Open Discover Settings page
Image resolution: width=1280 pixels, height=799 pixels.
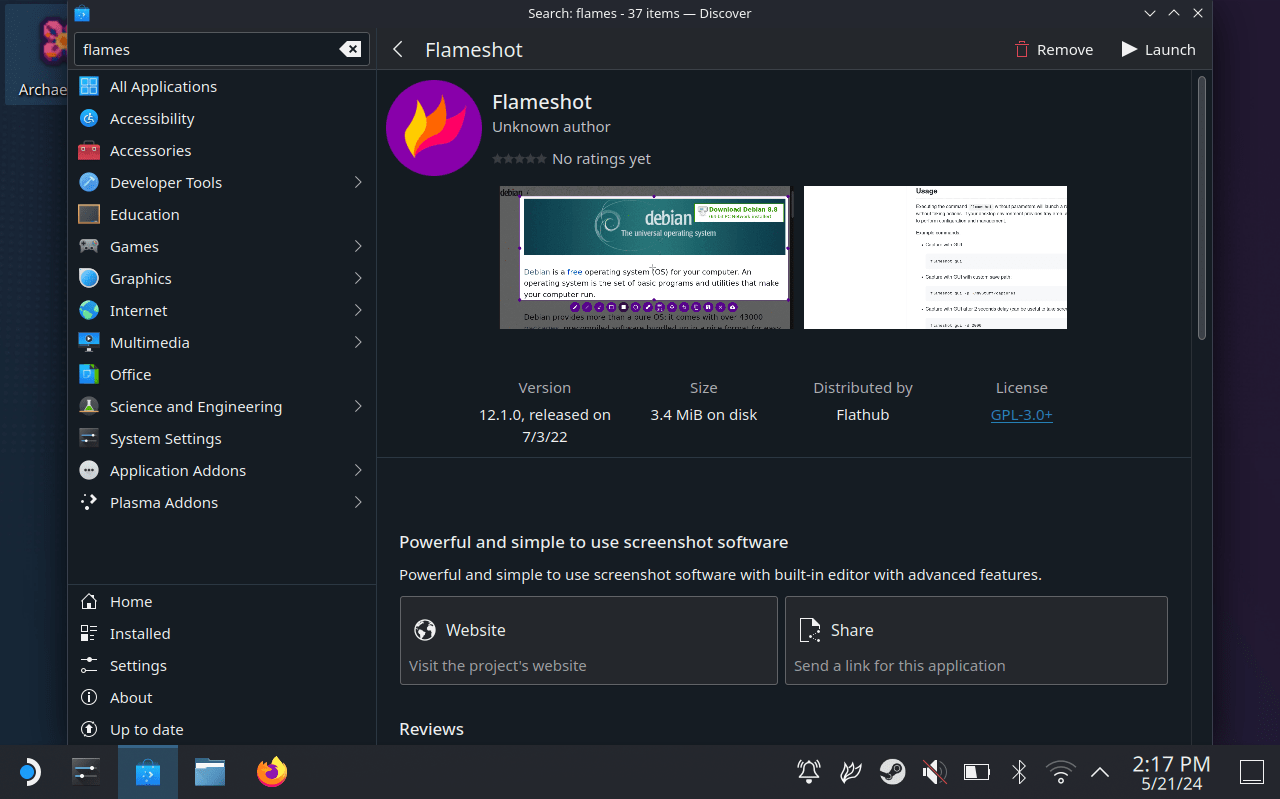[x=222, y=665]
